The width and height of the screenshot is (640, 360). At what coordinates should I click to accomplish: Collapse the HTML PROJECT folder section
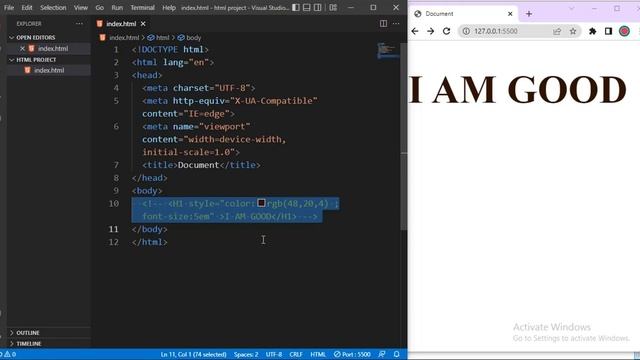[36, 60]
